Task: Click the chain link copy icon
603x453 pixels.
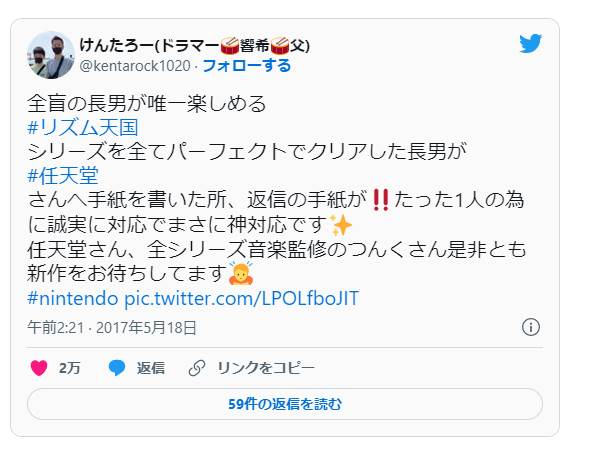Action: click(x=197, y=368)
